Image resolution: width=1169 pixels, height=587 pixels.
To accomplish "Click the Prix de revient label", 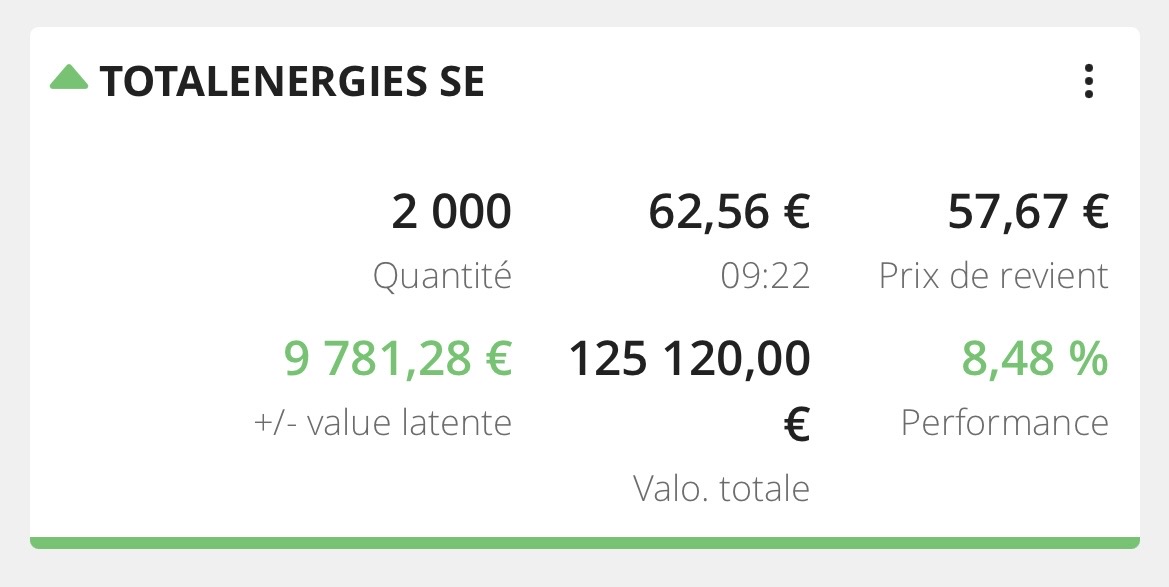I will click(994, 276).
